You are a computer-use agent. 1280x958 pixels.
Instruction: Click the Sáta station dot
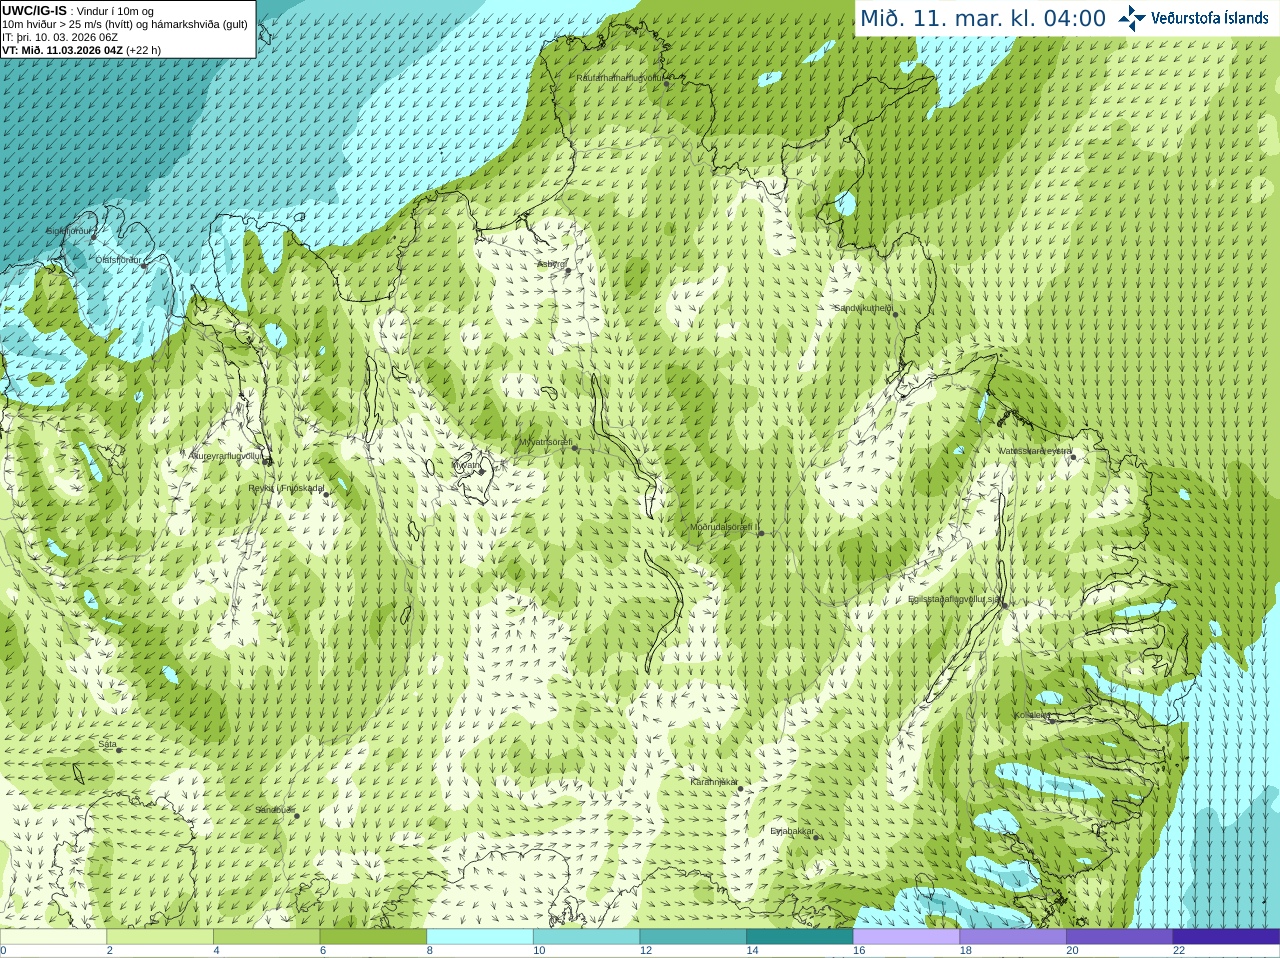[x=119, y=750]
